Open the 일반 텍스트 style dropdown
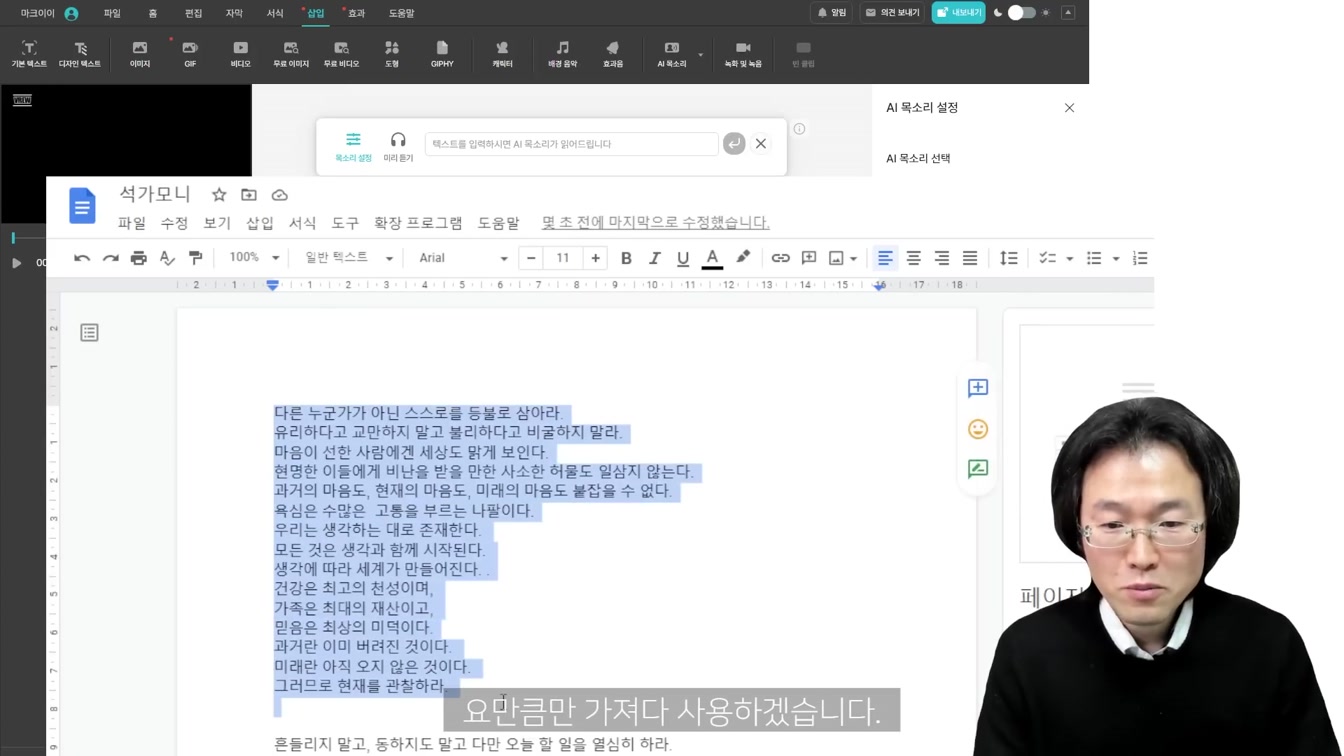Screen dimensions: 1344x756 (349, 258)
